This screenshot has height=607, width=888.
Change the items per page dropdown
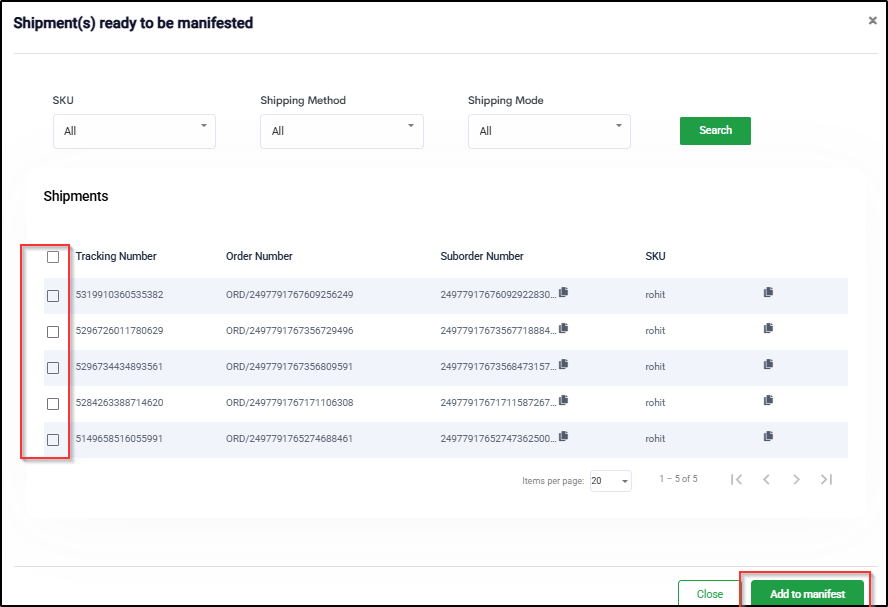tap(610, 481)
